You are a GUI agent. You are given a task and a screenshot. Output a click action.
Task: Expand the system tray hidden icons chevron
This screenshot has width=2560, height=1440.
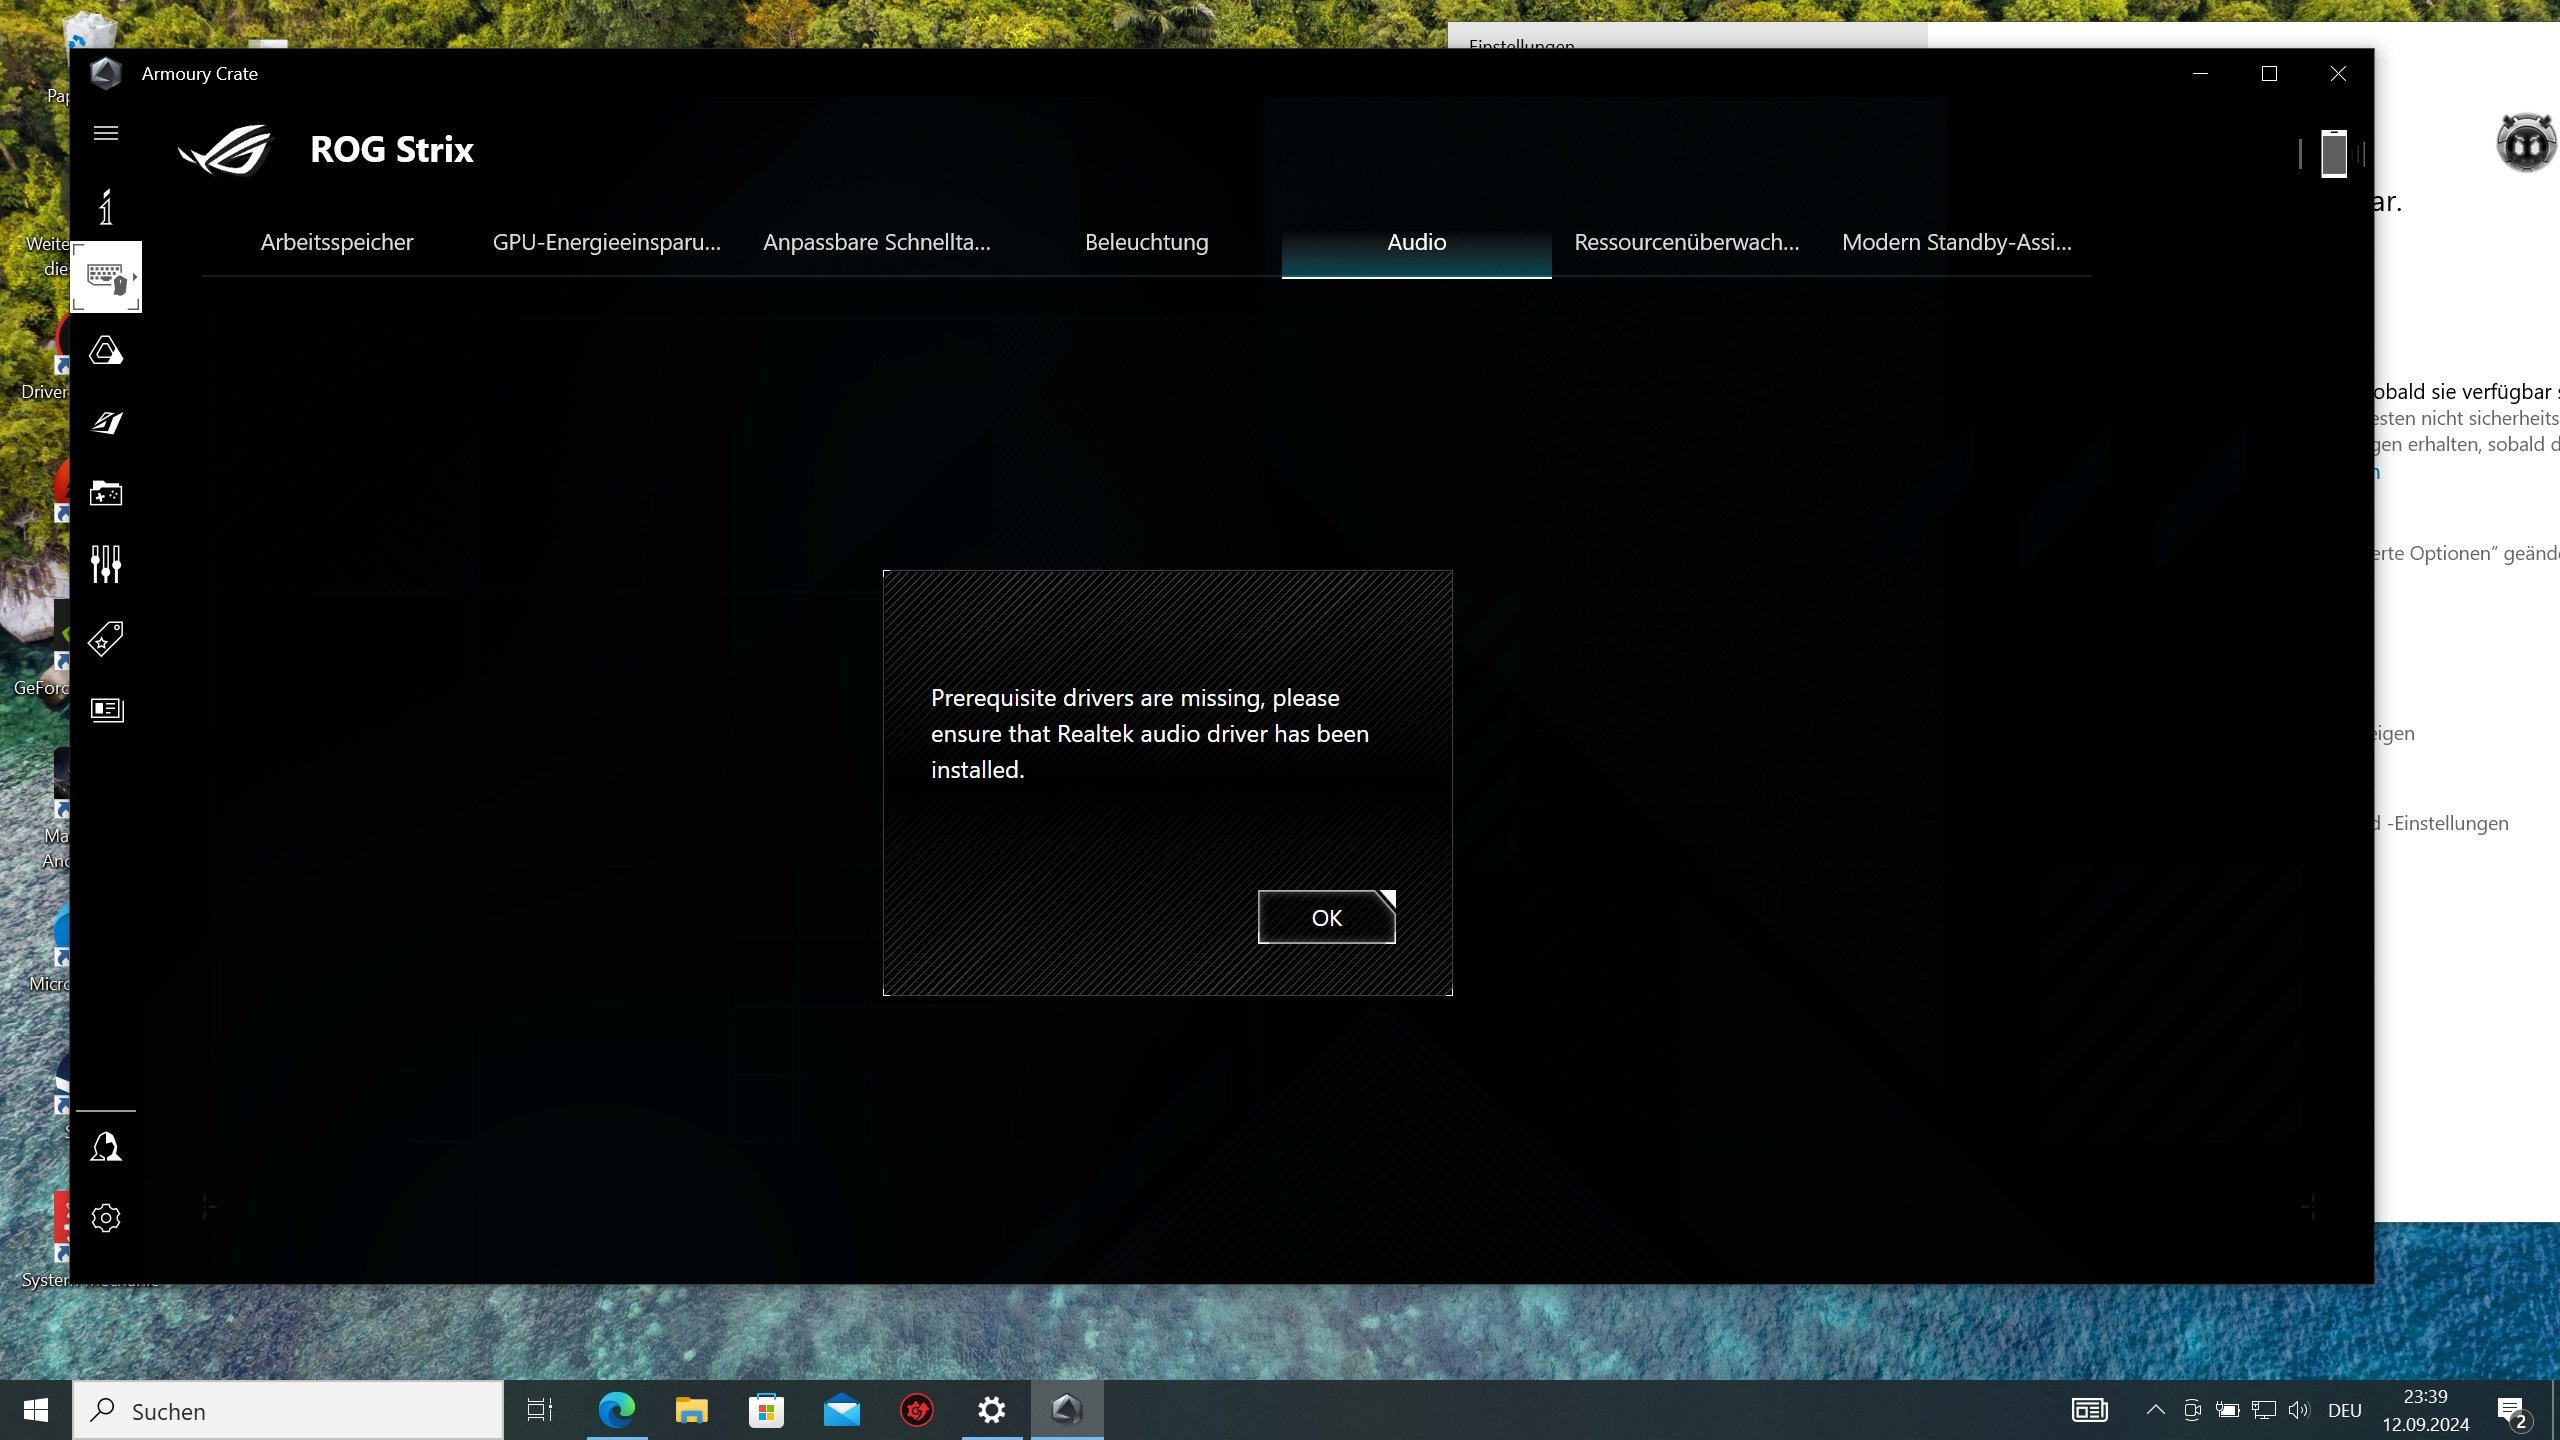[x=2155, y=1410]
